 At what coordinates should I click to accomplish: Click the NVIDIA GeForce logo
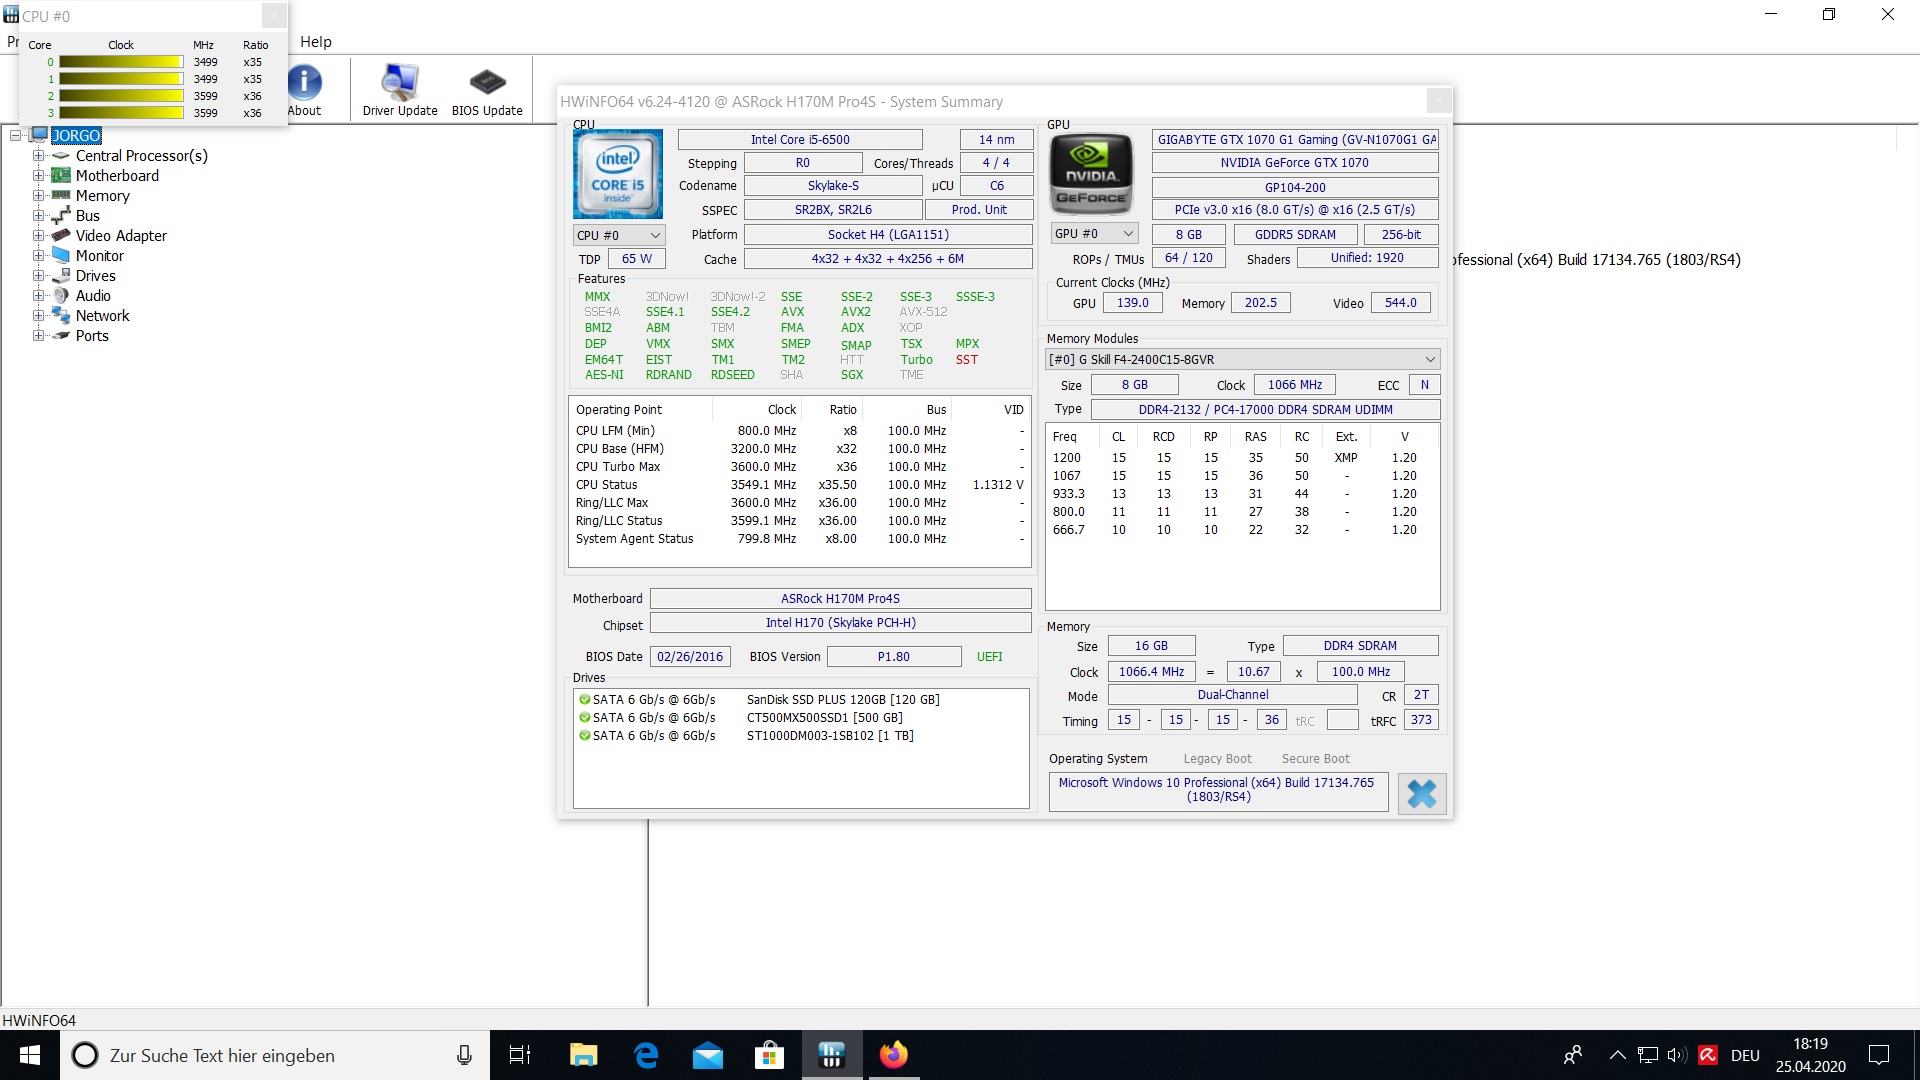pyautogui.click(x=1091, y=174)
